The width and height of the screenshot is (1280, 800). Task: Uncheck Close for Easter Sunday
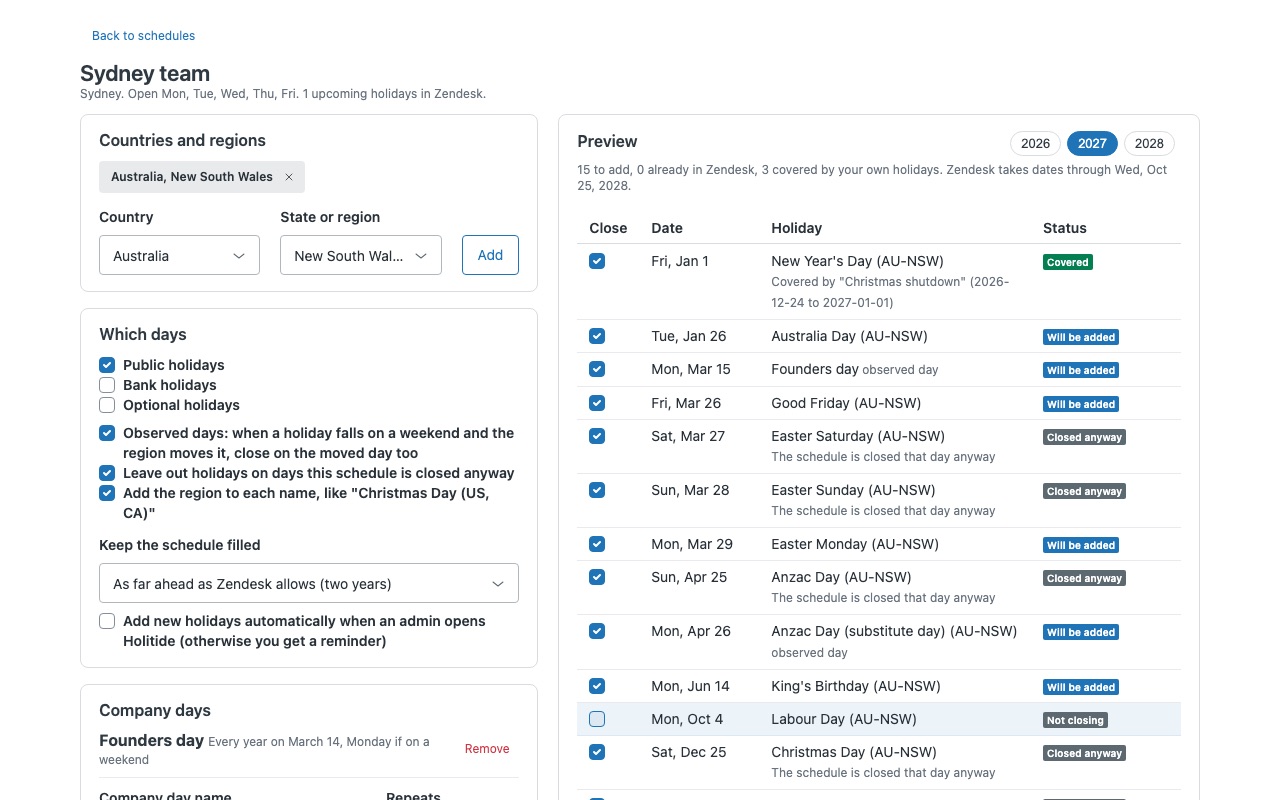pyautogui.click(x=597, y=490)
